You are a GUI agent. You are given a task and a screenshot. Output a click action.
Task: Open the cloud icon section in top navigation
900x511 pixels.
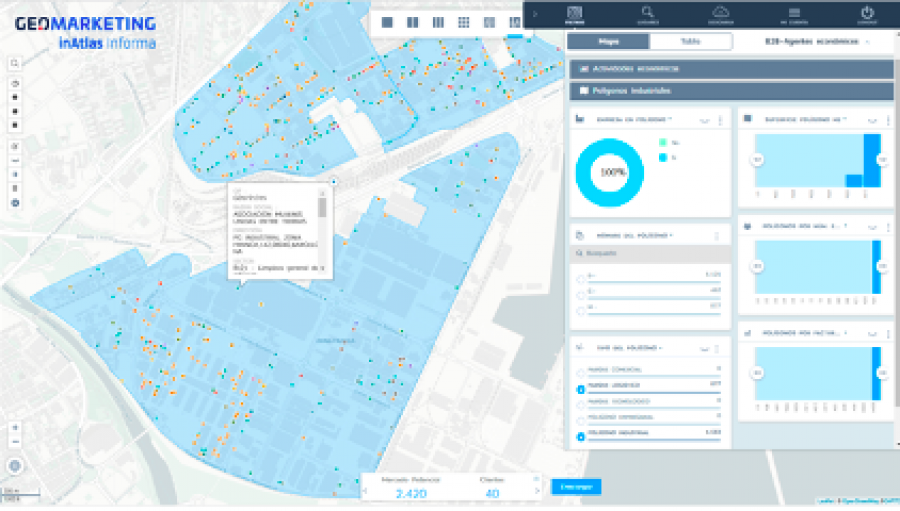[720, 14]
